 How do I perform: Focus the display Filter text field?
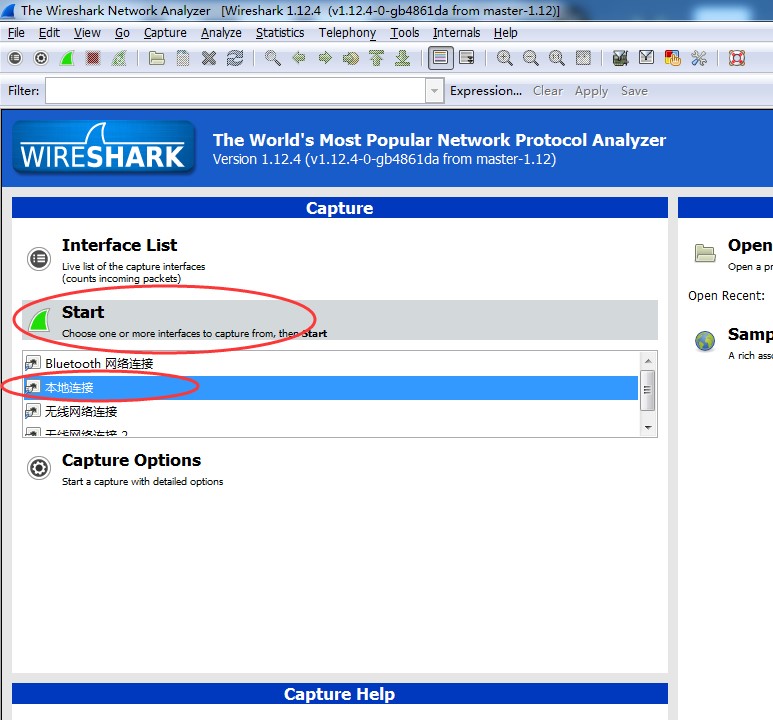[x=236, y=91]
